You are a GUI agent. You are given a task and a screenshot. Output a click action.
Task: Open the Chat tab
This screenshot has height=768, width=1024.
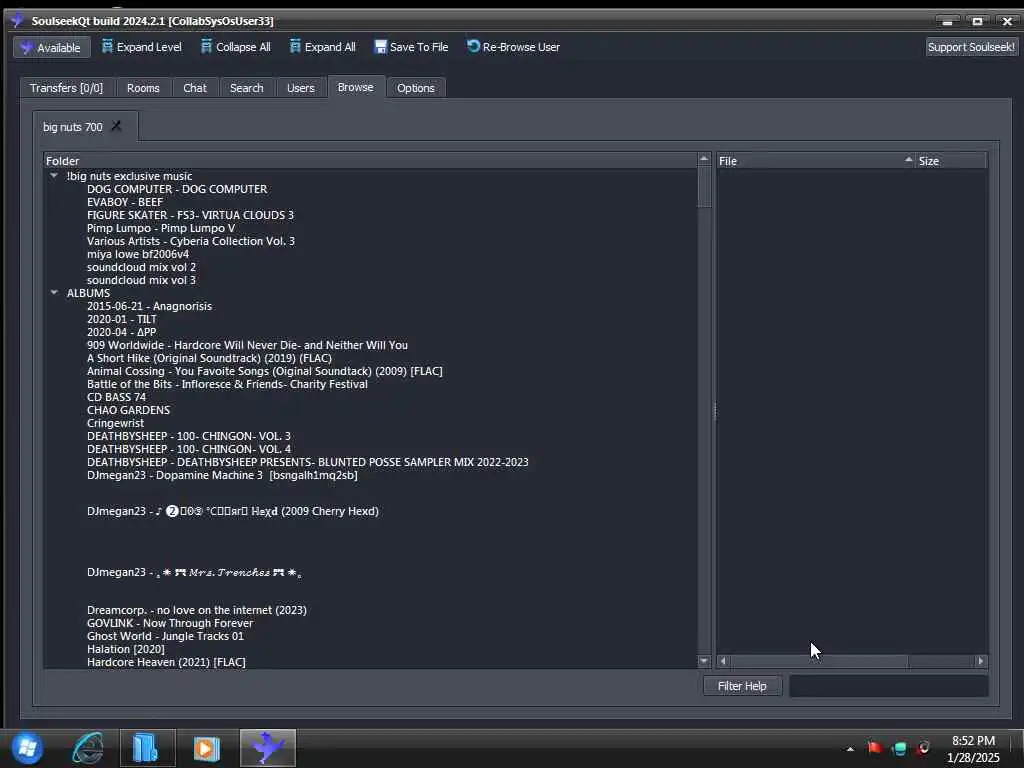coord(195,88)
